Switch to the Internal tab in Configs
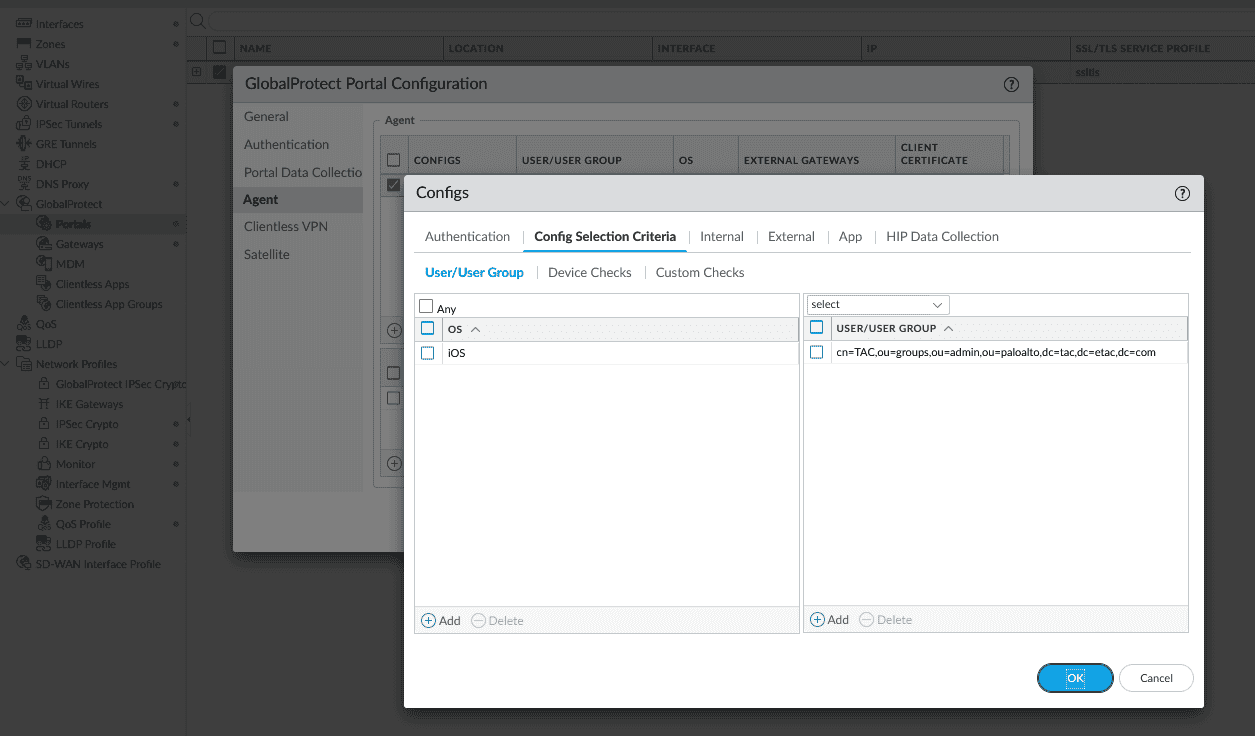Image resolution: width=1255 pixels, height=736 pixels. coord(721,236)
